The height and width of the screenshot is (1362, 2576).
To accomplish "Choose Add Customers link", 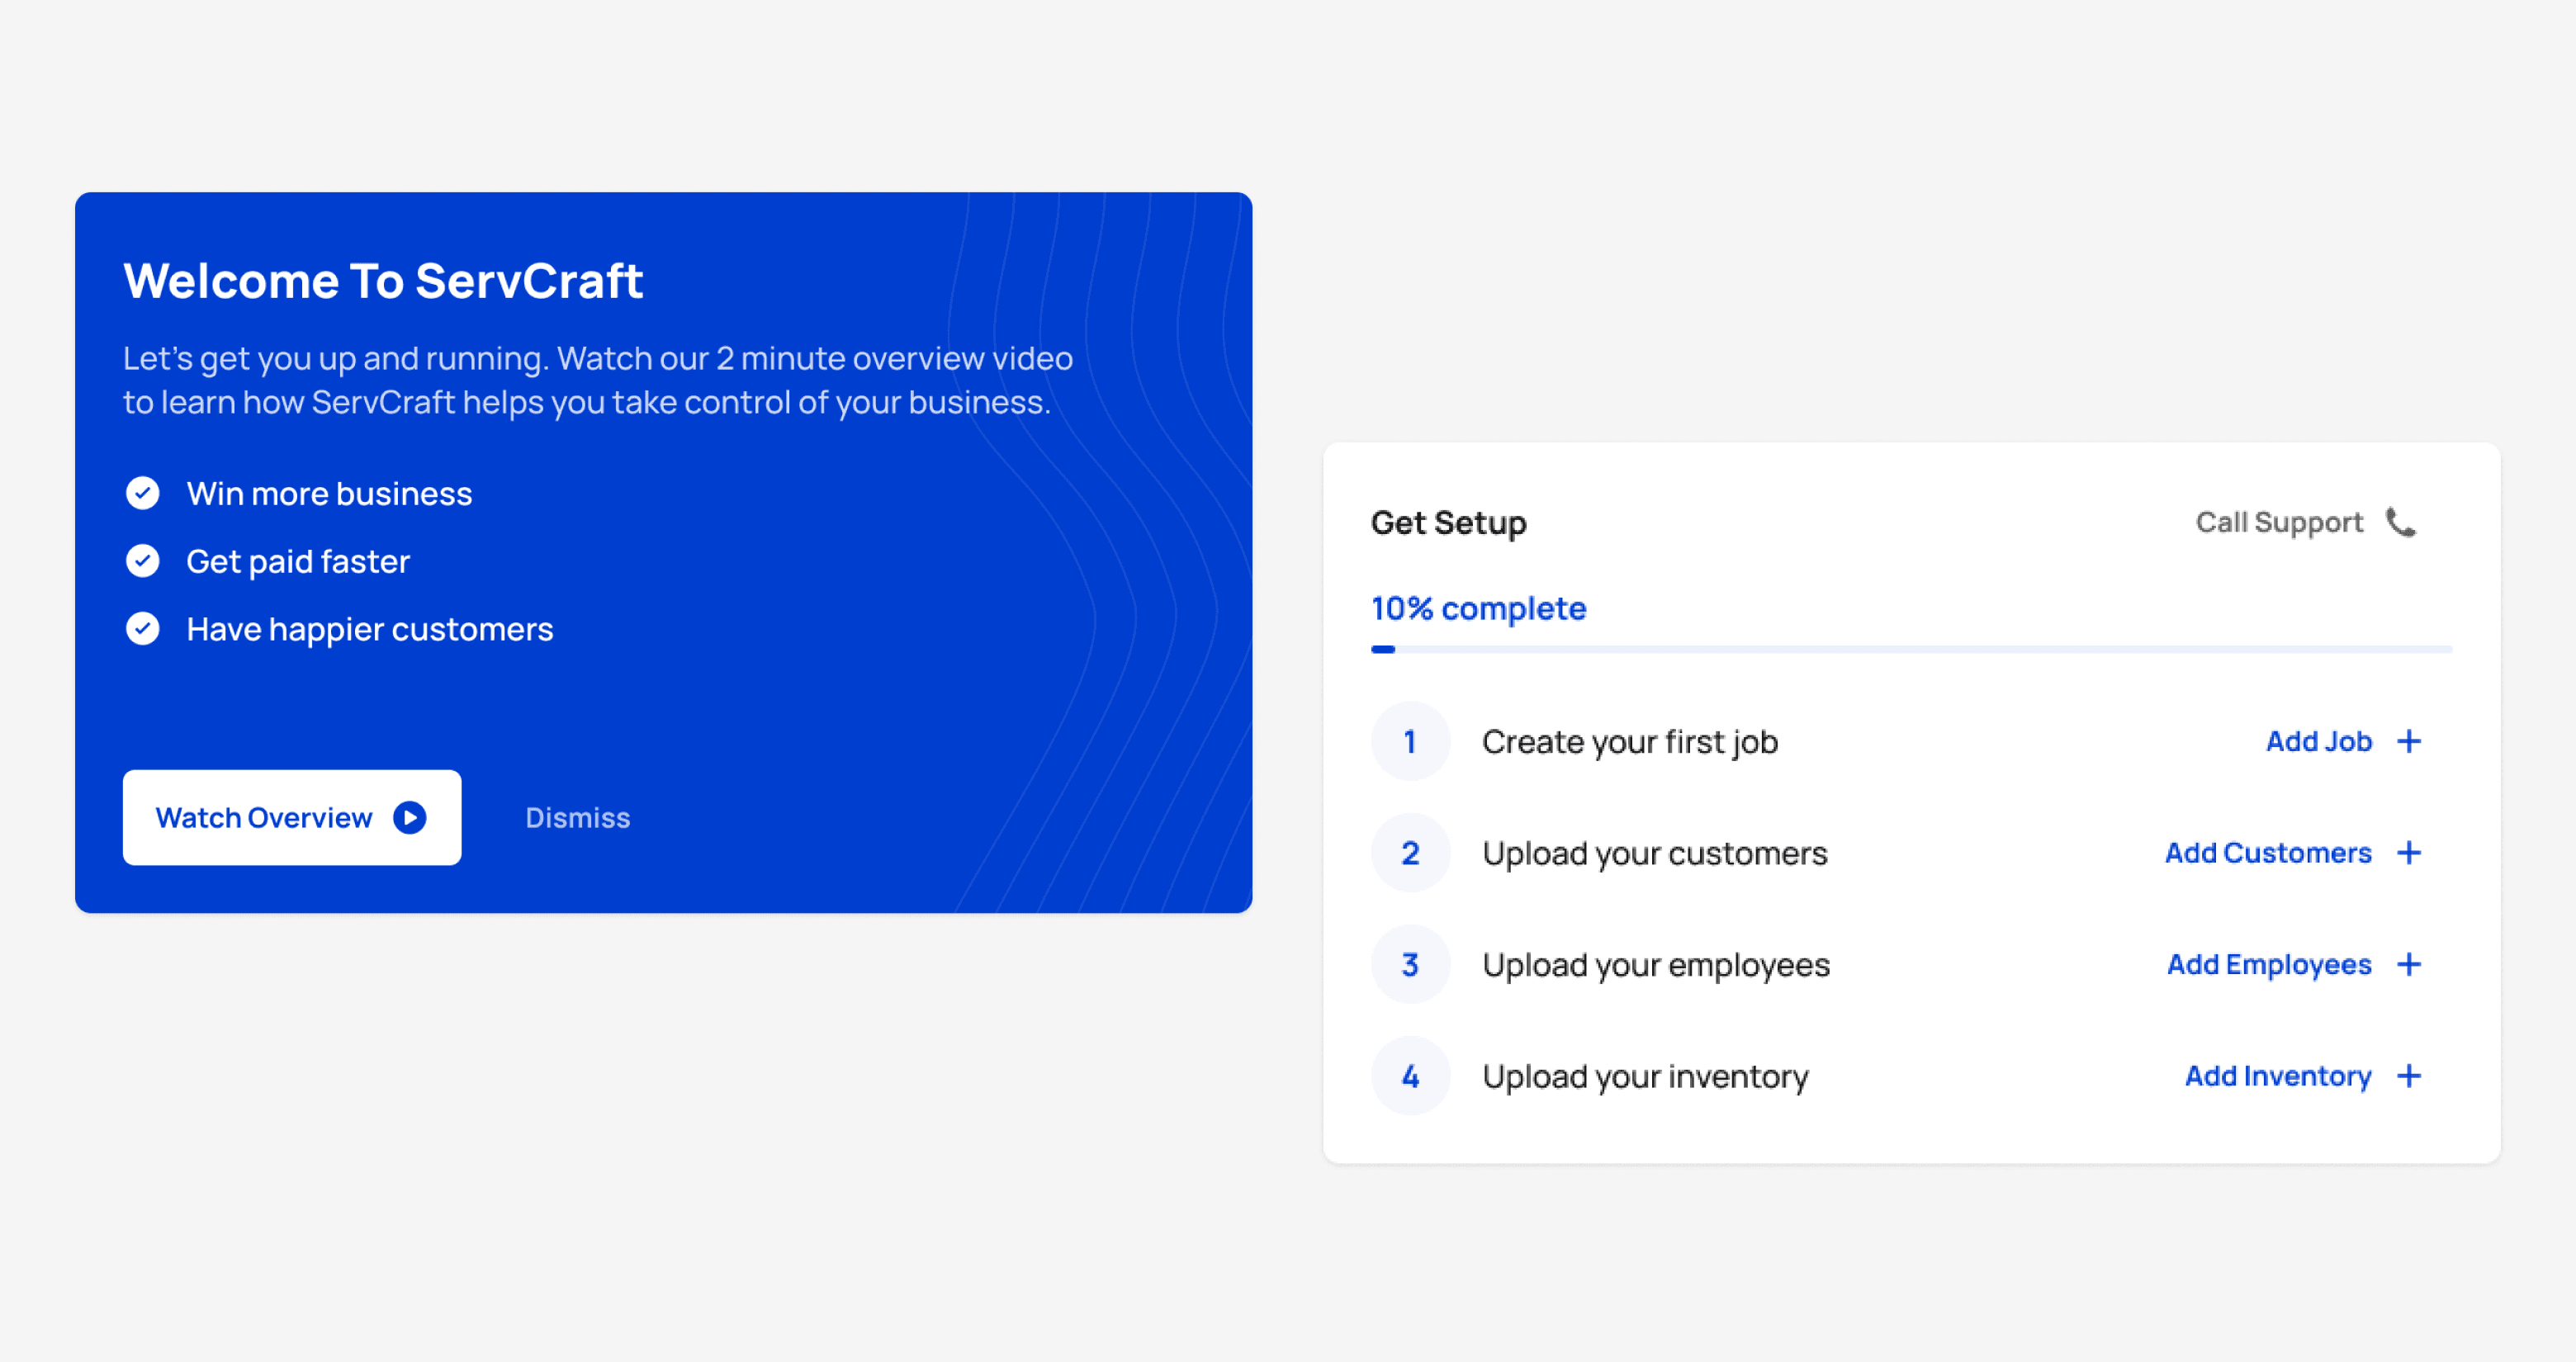I will pyautogui.click(x=2267, y=852).
